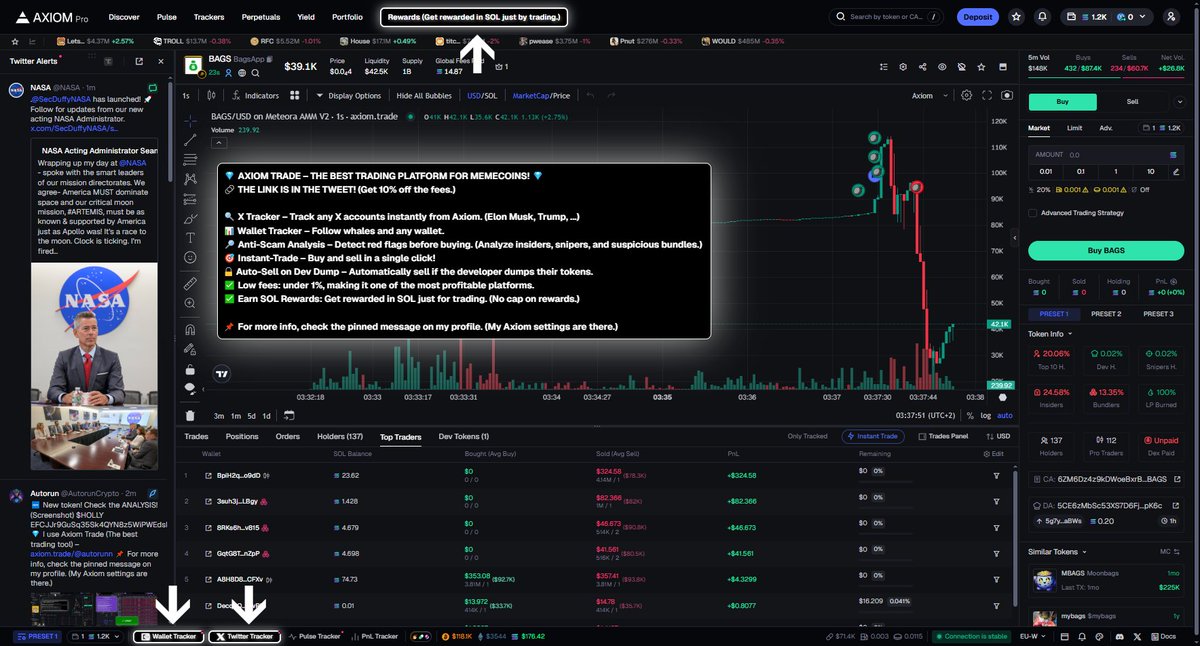The width and height of the screenshot is (1200, 646).
Task: Click the AMOUNT input field
Action: [x=1106, y=155]
